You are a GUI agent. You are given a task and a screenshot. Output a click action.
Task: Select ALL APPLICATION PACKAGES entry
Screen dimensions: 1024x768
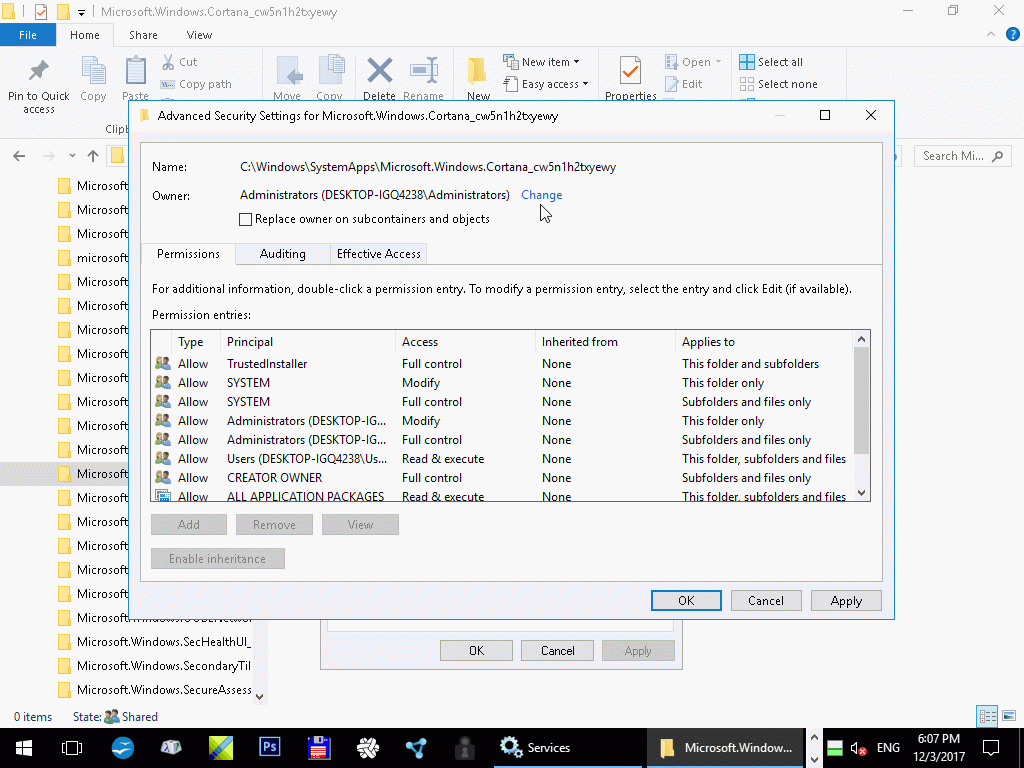click(x=502, y=495)
